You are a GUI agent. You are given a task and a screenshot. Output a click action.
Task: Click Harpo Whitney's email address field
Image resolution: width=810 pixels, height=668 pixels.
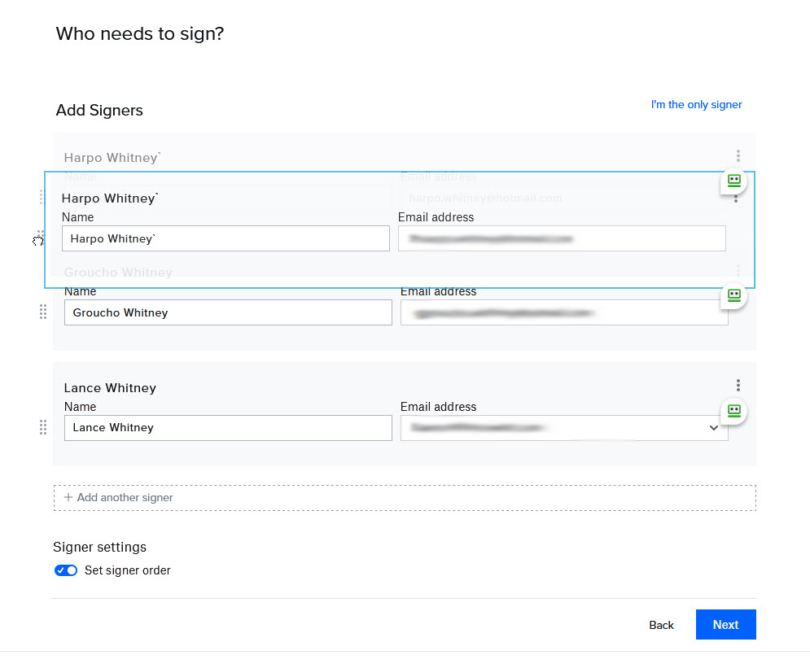click(x=562, y=238)
